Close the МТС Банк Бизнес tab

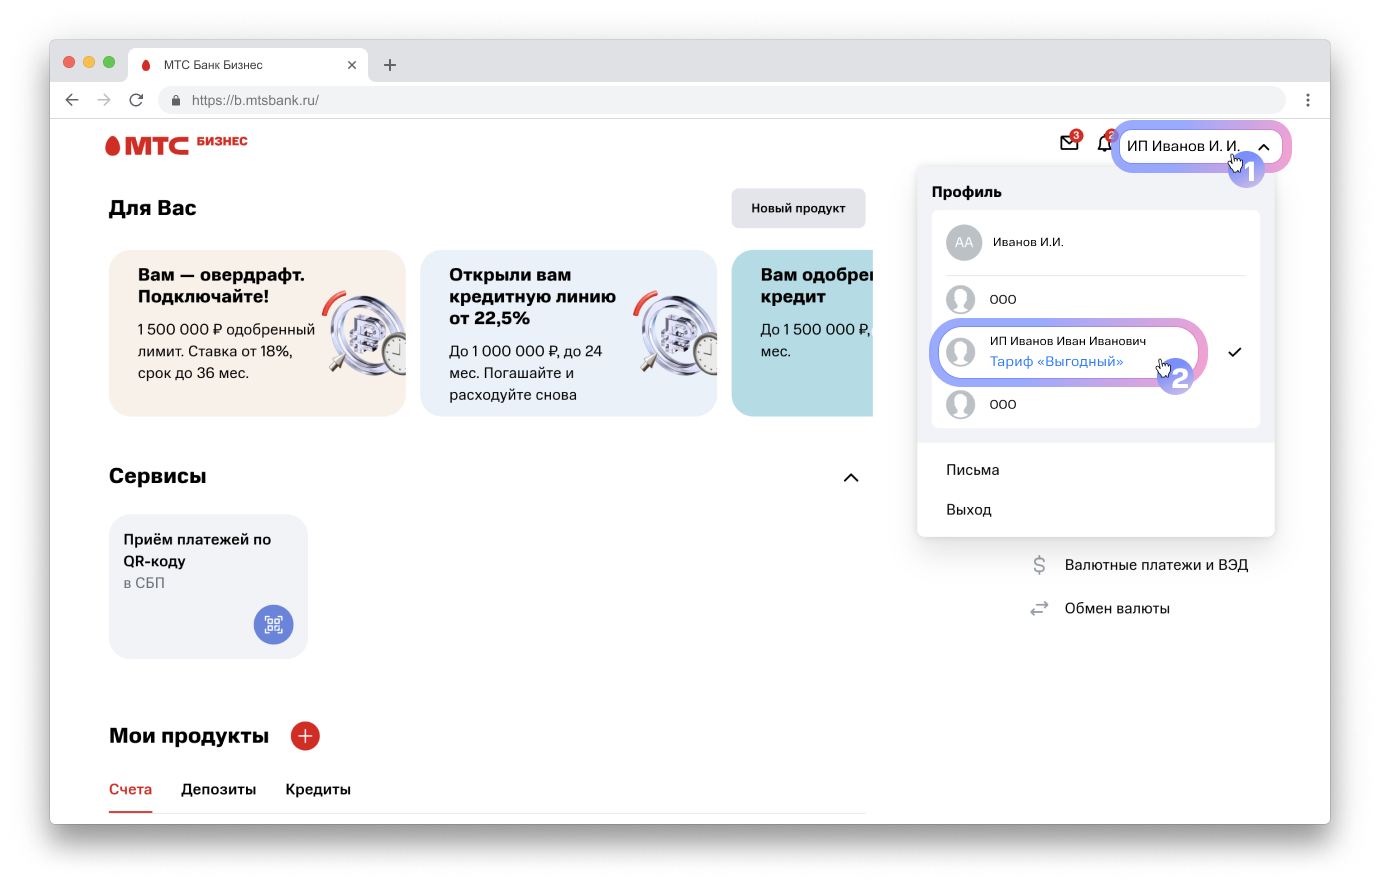click(352, 65)
